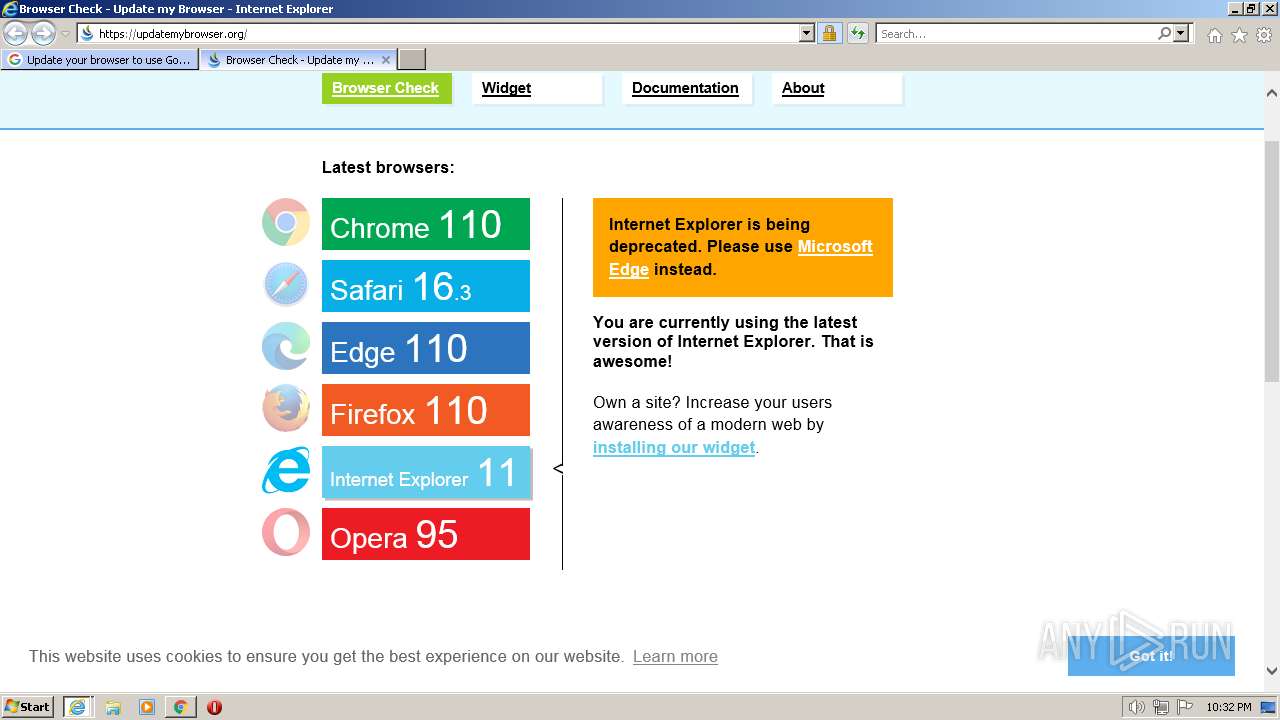Expand the address bar history dropdown
1280x720 pixels.
point(807,33)
